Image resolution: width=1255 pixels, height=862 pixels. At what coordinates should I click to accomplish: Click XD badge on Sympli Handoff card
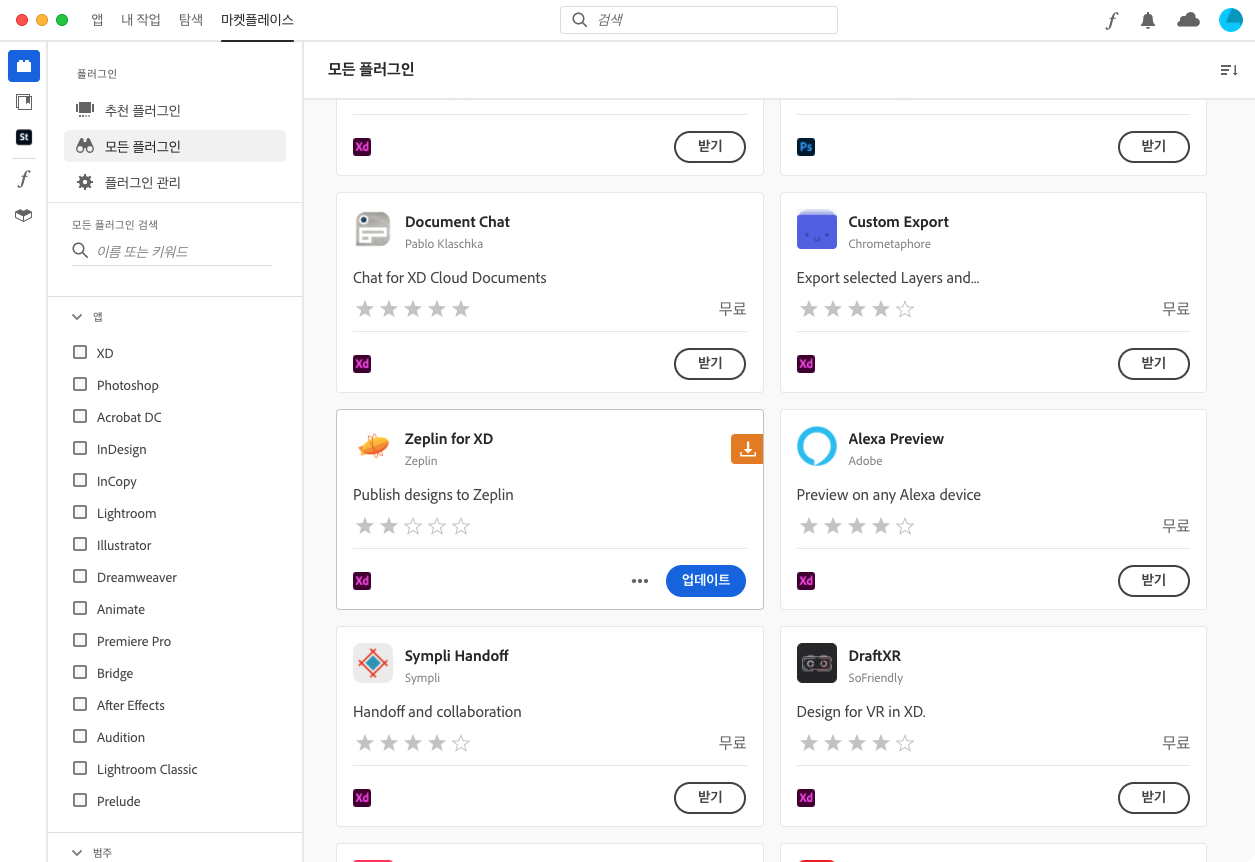pos(362,798)
